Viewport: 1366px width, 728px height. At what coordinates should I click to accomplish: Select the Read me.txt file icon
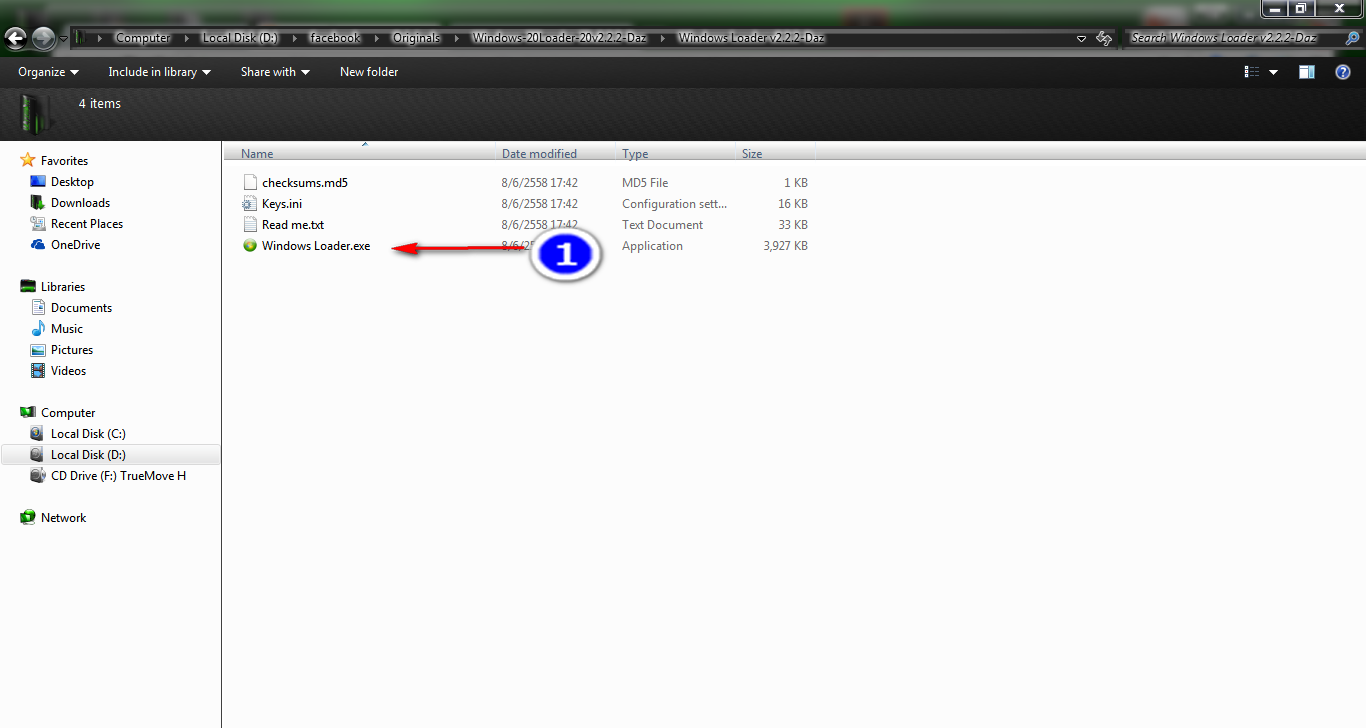[x=250, y=225]
